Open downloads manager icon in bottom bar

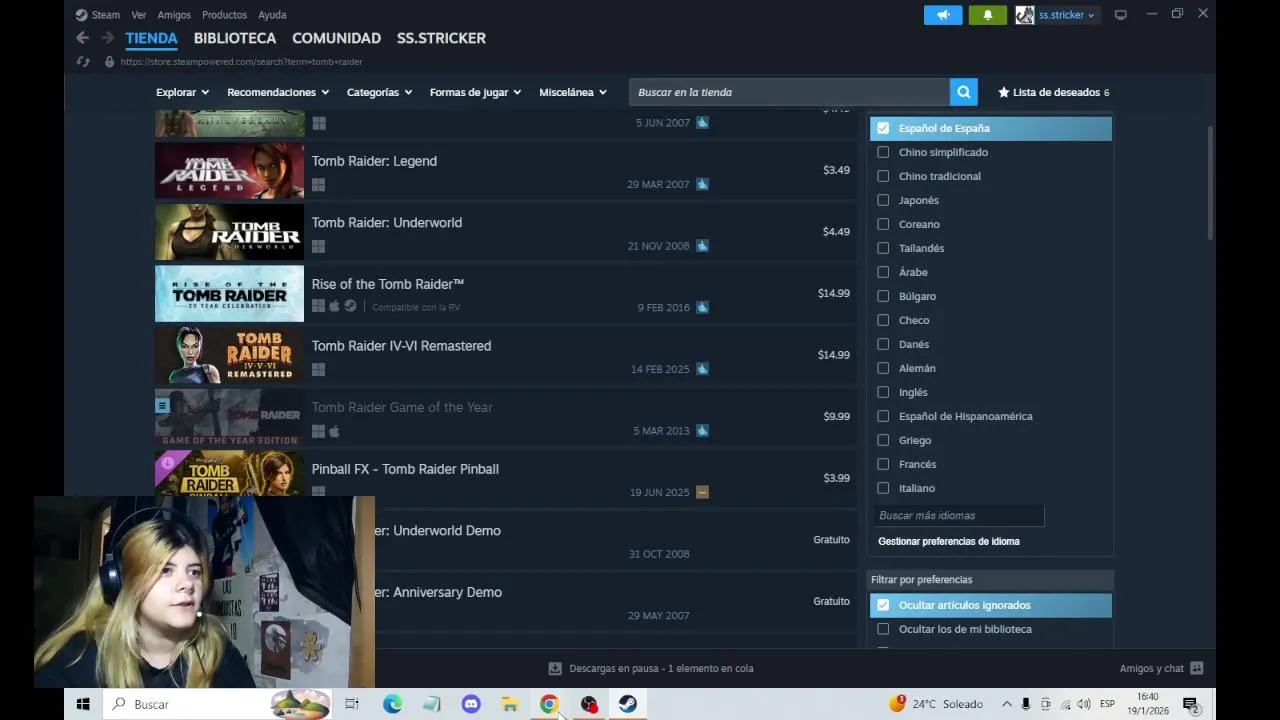555,668
